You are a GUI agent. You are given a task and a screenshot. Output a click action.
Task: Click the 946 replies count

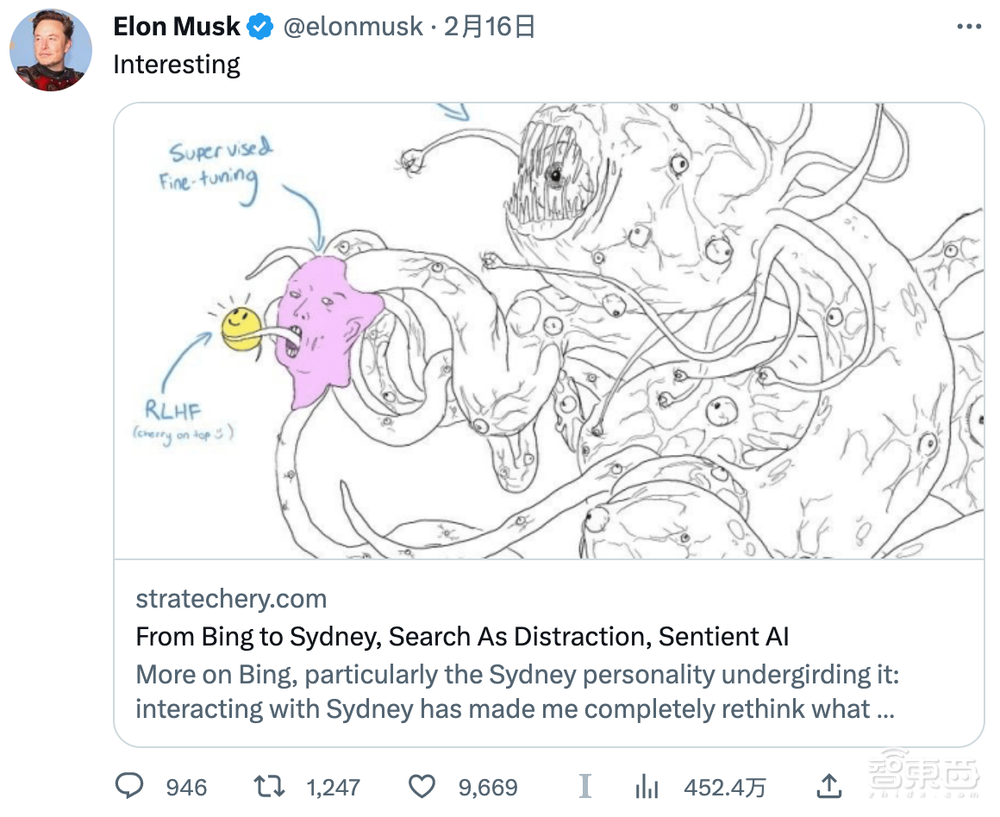tap(186, 788)
